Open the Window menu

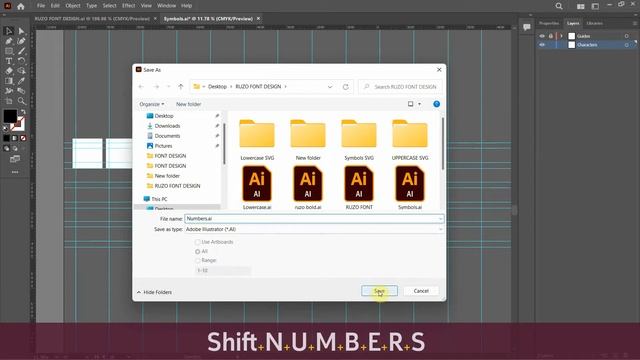166,6
